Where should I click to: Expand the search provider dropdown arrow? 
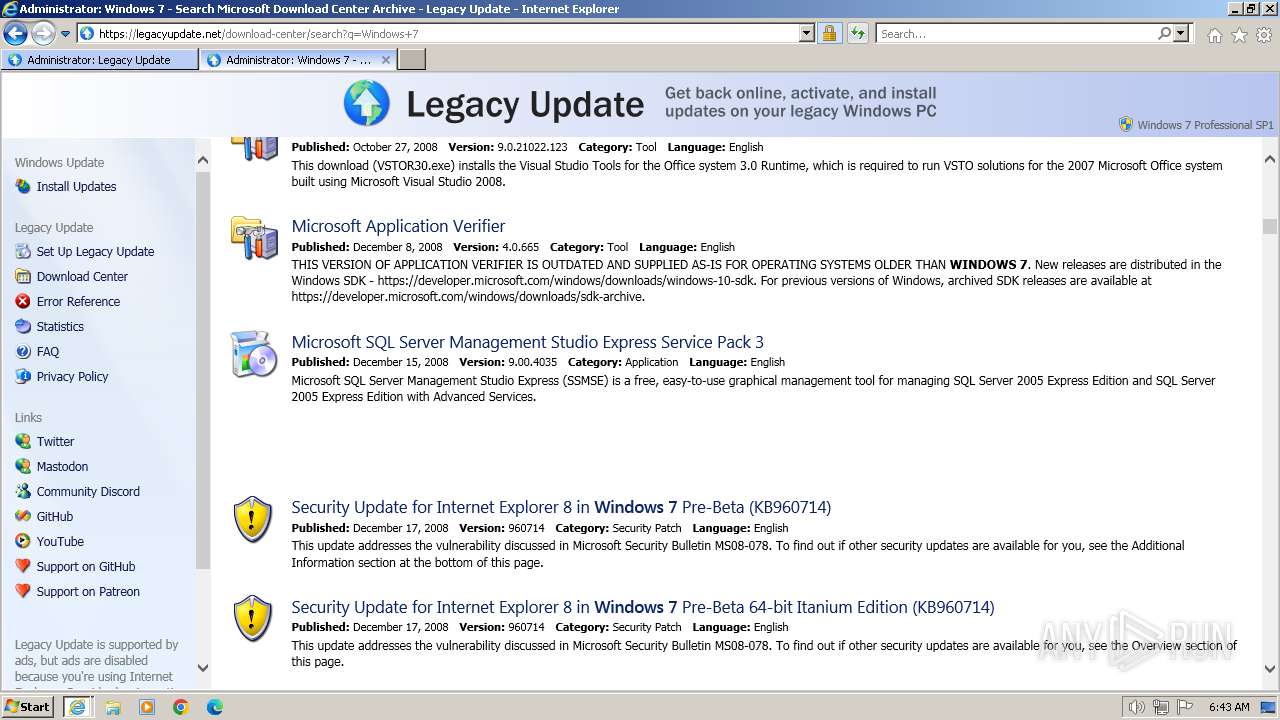coord(1181,33)
